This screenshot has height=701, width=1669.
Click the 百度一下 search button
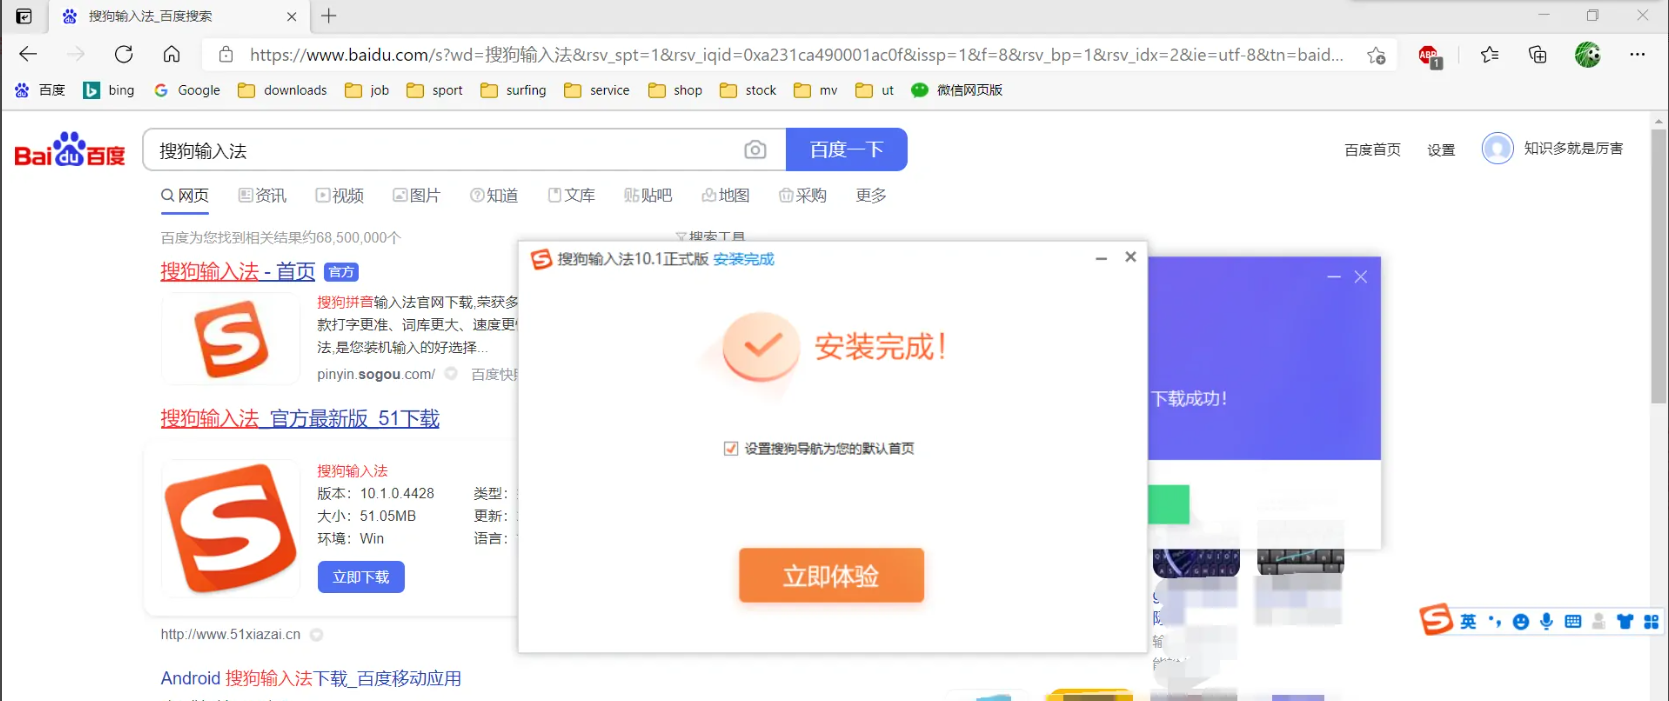(846, 150)
